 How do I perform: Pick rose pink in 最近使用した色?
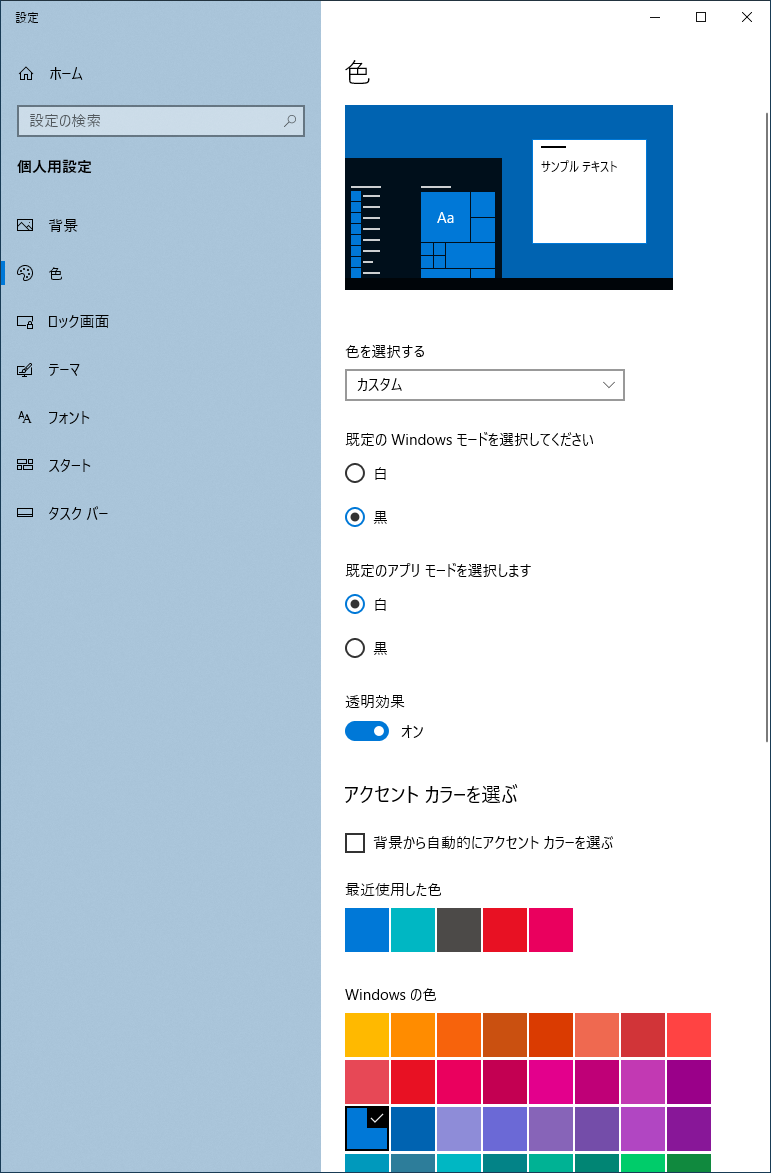click(551, 930)
